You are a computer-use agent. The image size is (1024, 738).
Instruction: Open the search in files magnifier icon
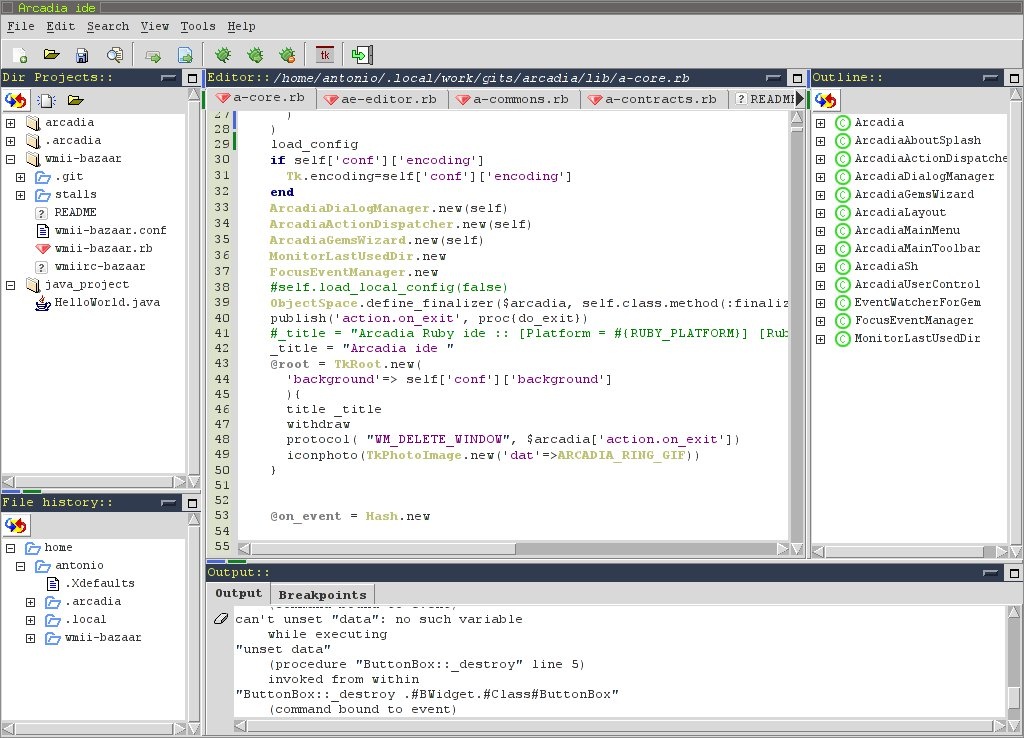pyautogui.click(x=115, y=55)
